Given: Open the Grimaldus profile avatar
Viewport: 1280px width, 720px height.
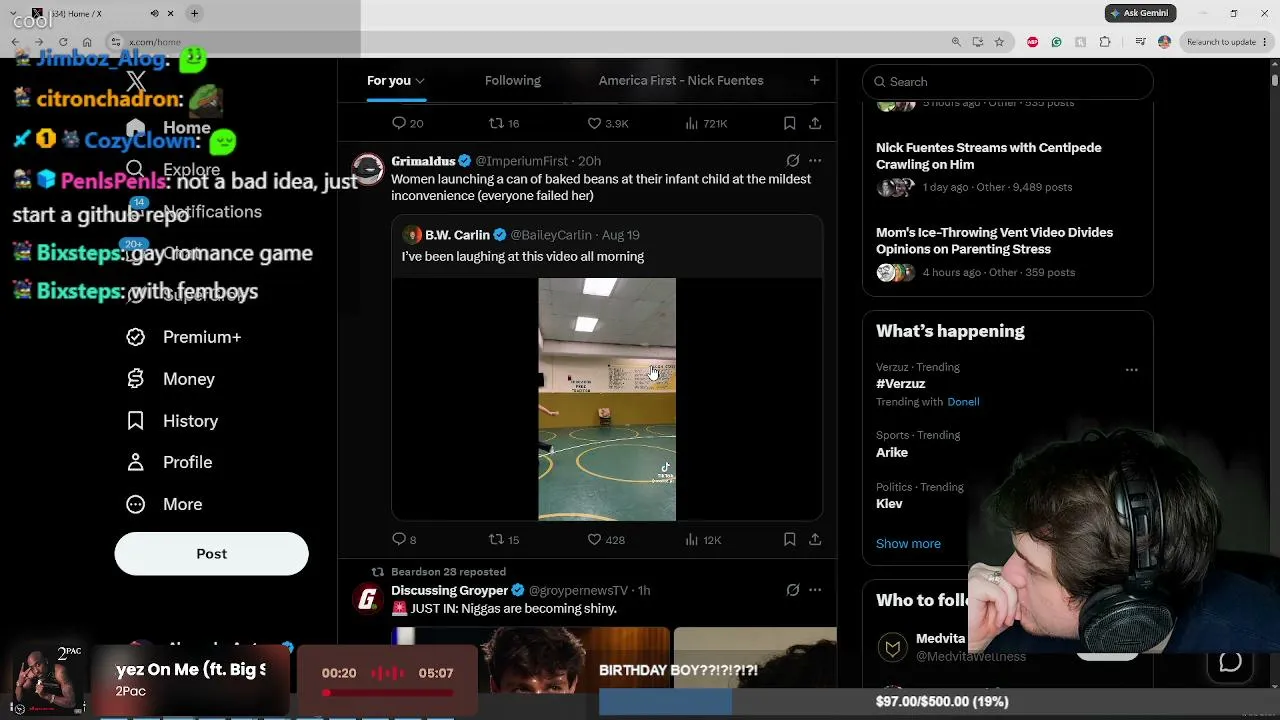Looking at the screenshot, I should coord(368,169).
